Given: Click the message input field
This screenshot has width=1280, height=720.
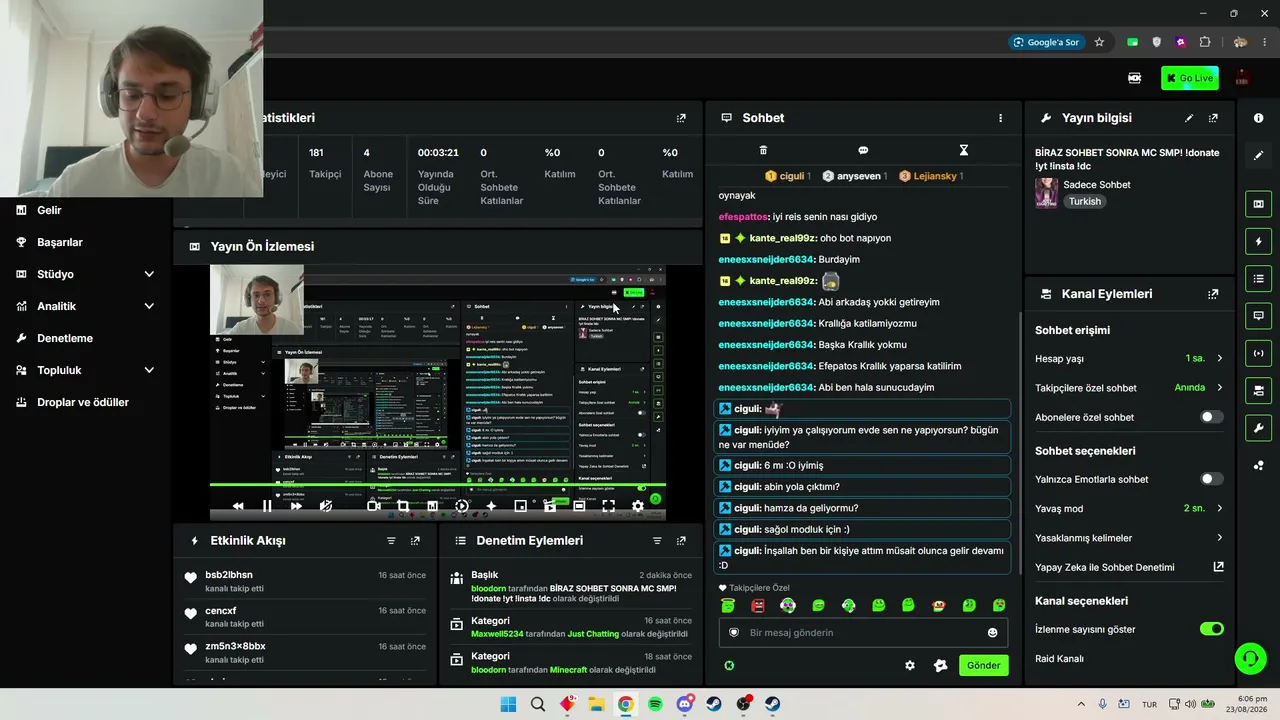Looking at the screenshot, I should 863,633.
